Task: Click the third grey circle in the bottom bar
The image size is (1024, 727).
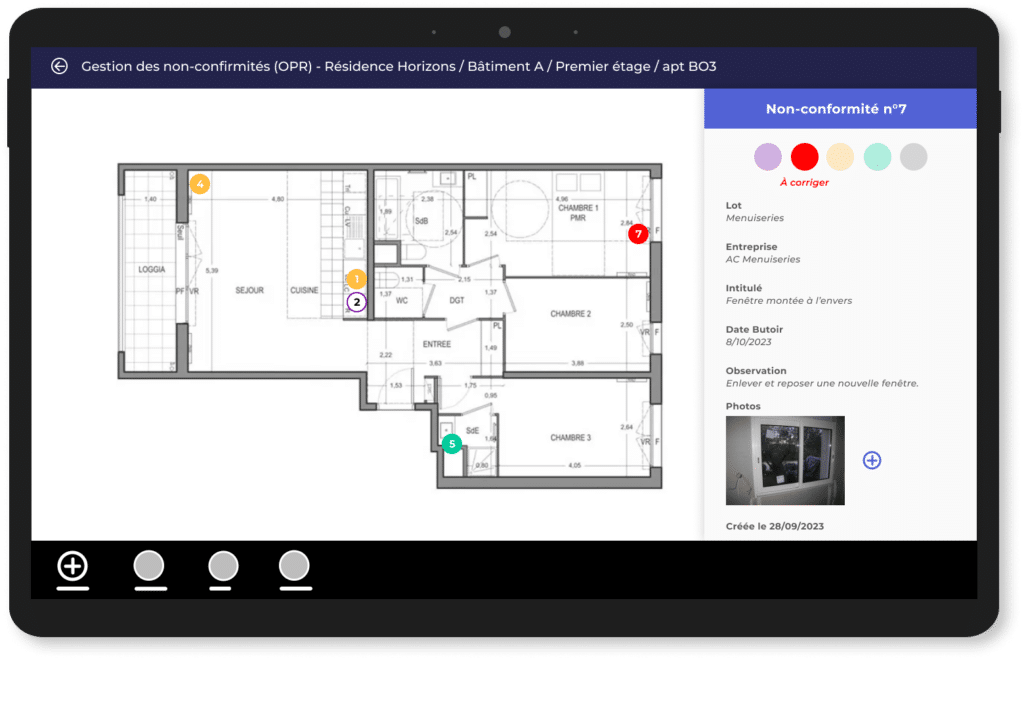Action: 295,566
